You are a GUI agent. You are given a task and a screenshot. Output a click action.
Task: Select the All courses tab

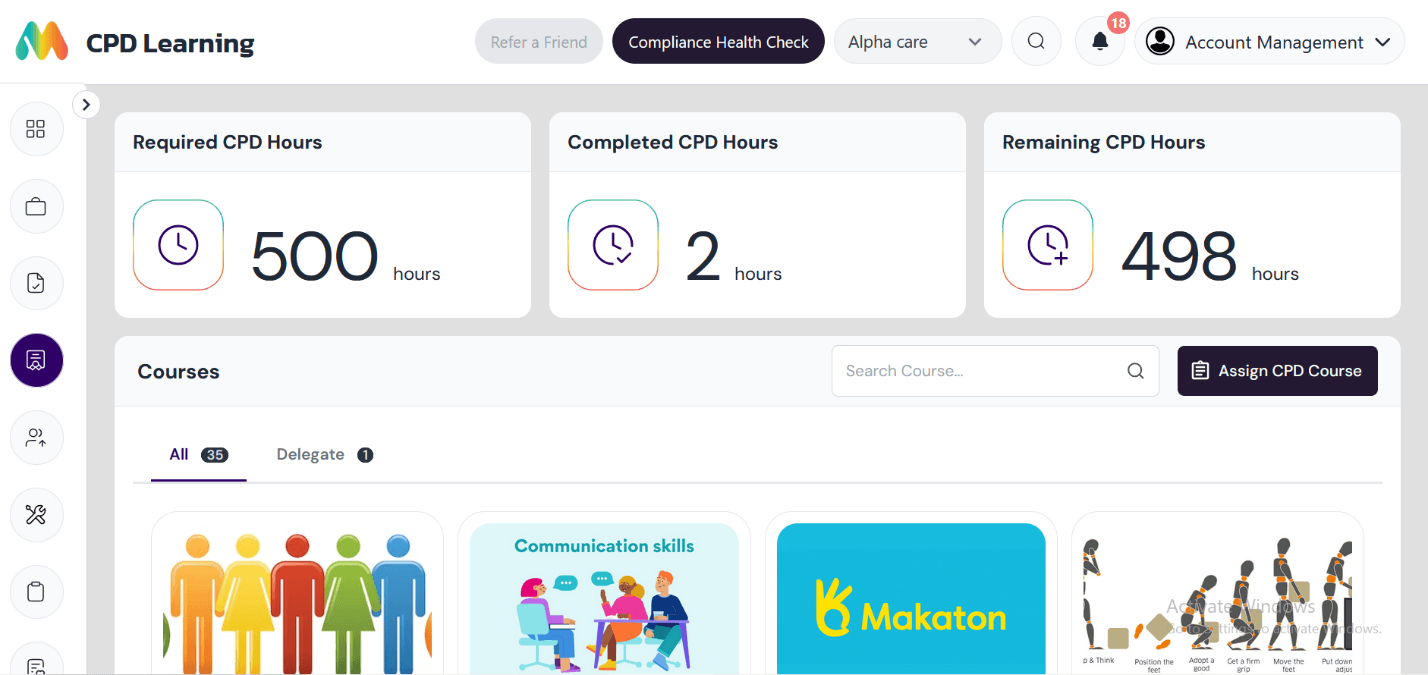197,454
